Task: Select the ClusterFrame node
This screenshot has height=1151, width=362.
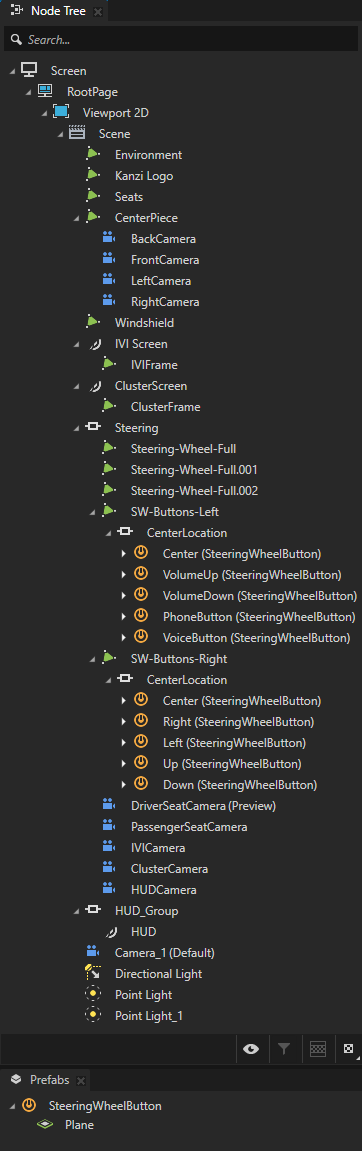Action: (x=166, y=406)
